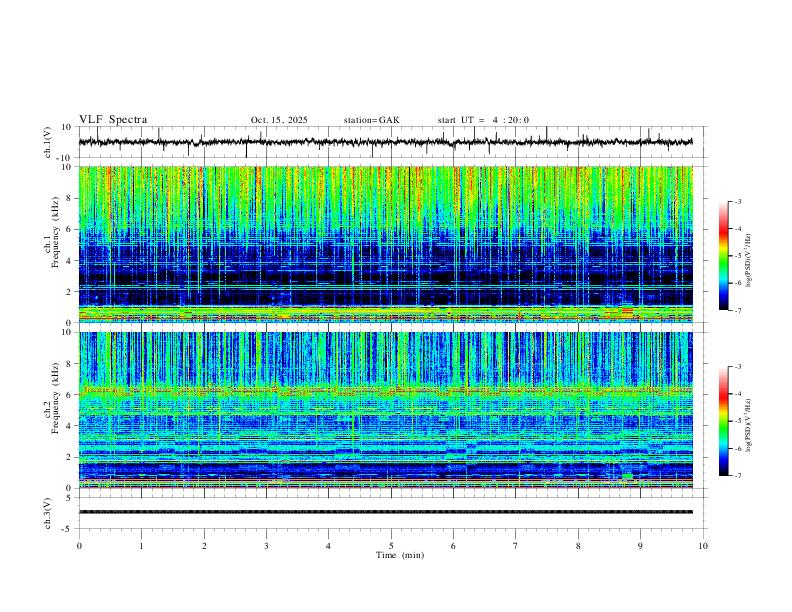The height and width of the screenshot is (612, 792).
Task: Click the ch.1 PSD color scale bar
Action: [724, 256]
